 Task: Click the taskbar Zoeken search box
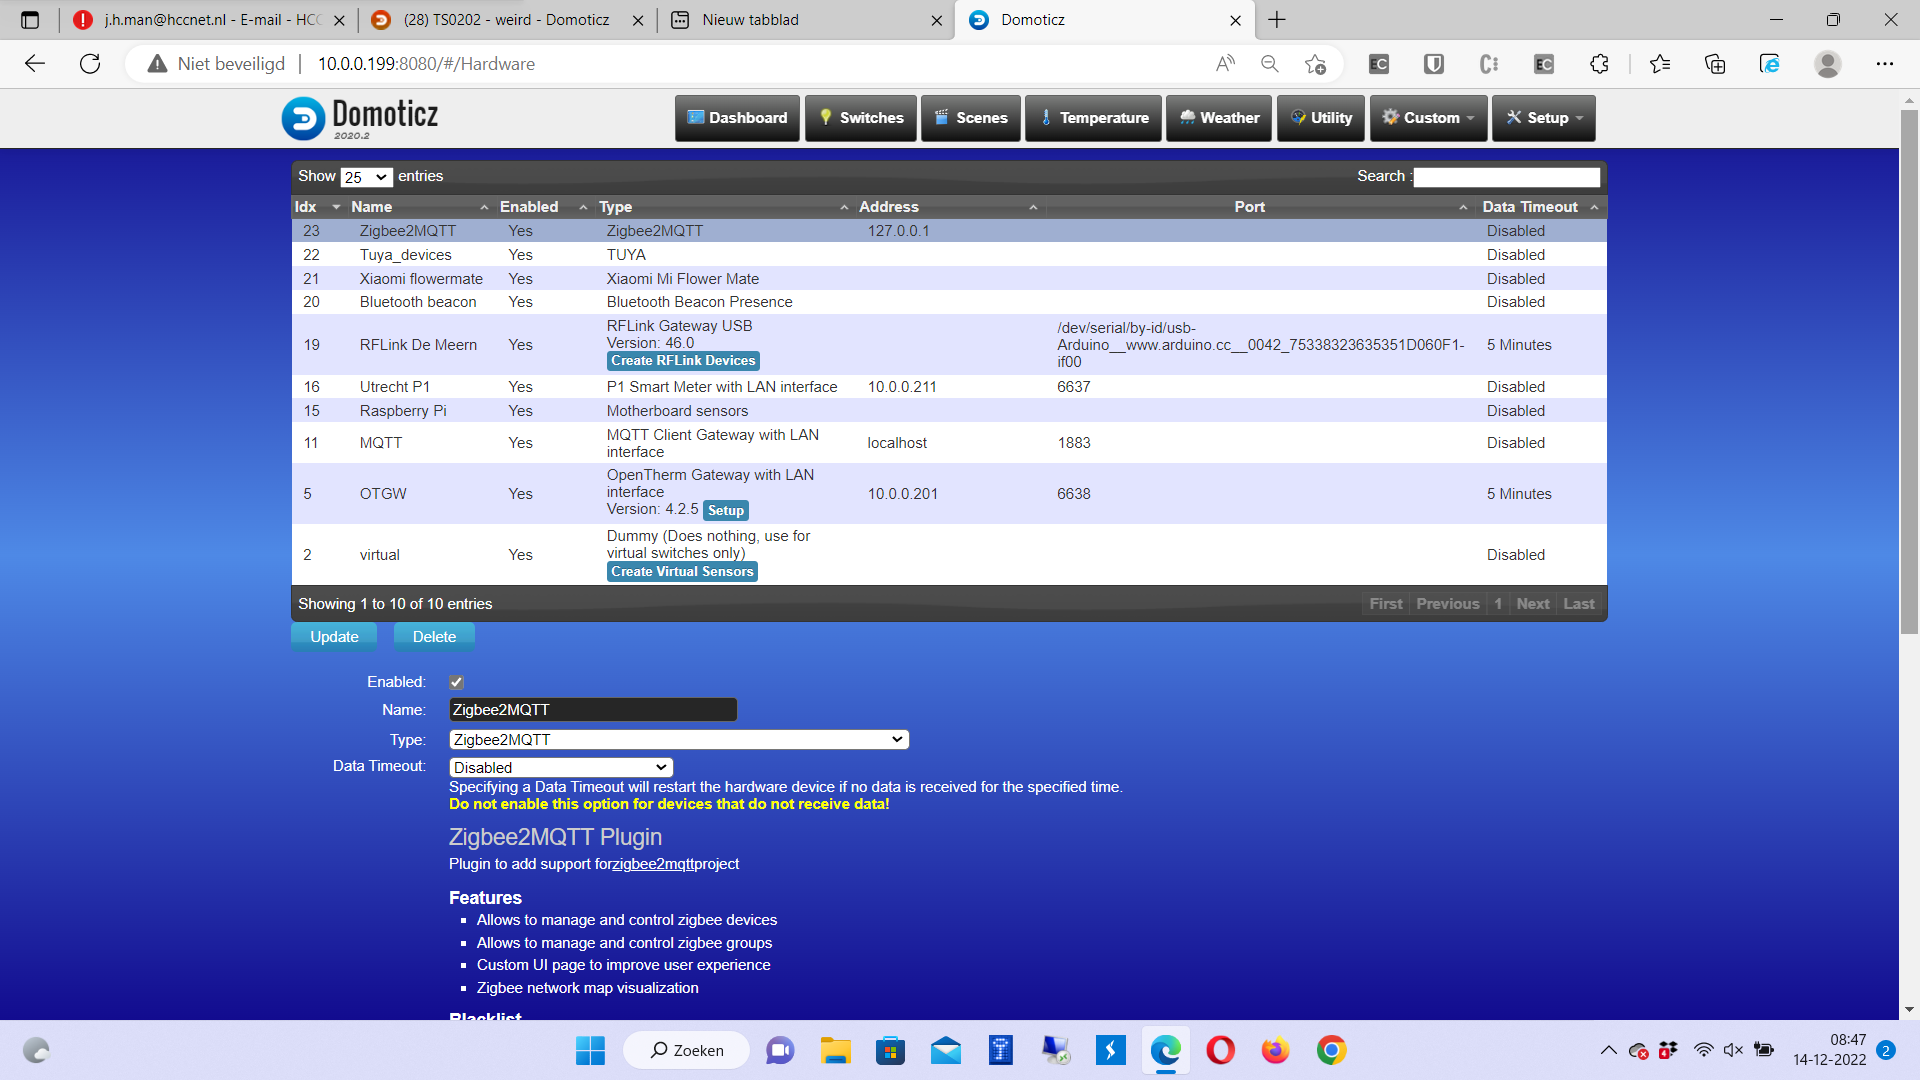click(686, 1050)
